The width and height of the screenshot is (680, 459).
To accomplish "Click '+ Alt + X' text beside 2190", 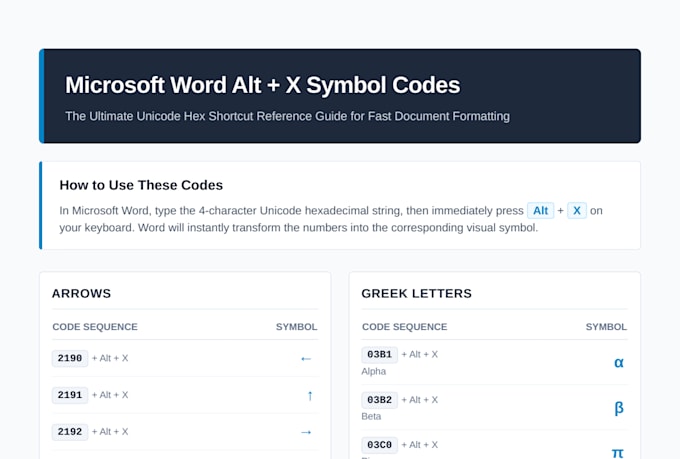I will [x=110, y=358].
